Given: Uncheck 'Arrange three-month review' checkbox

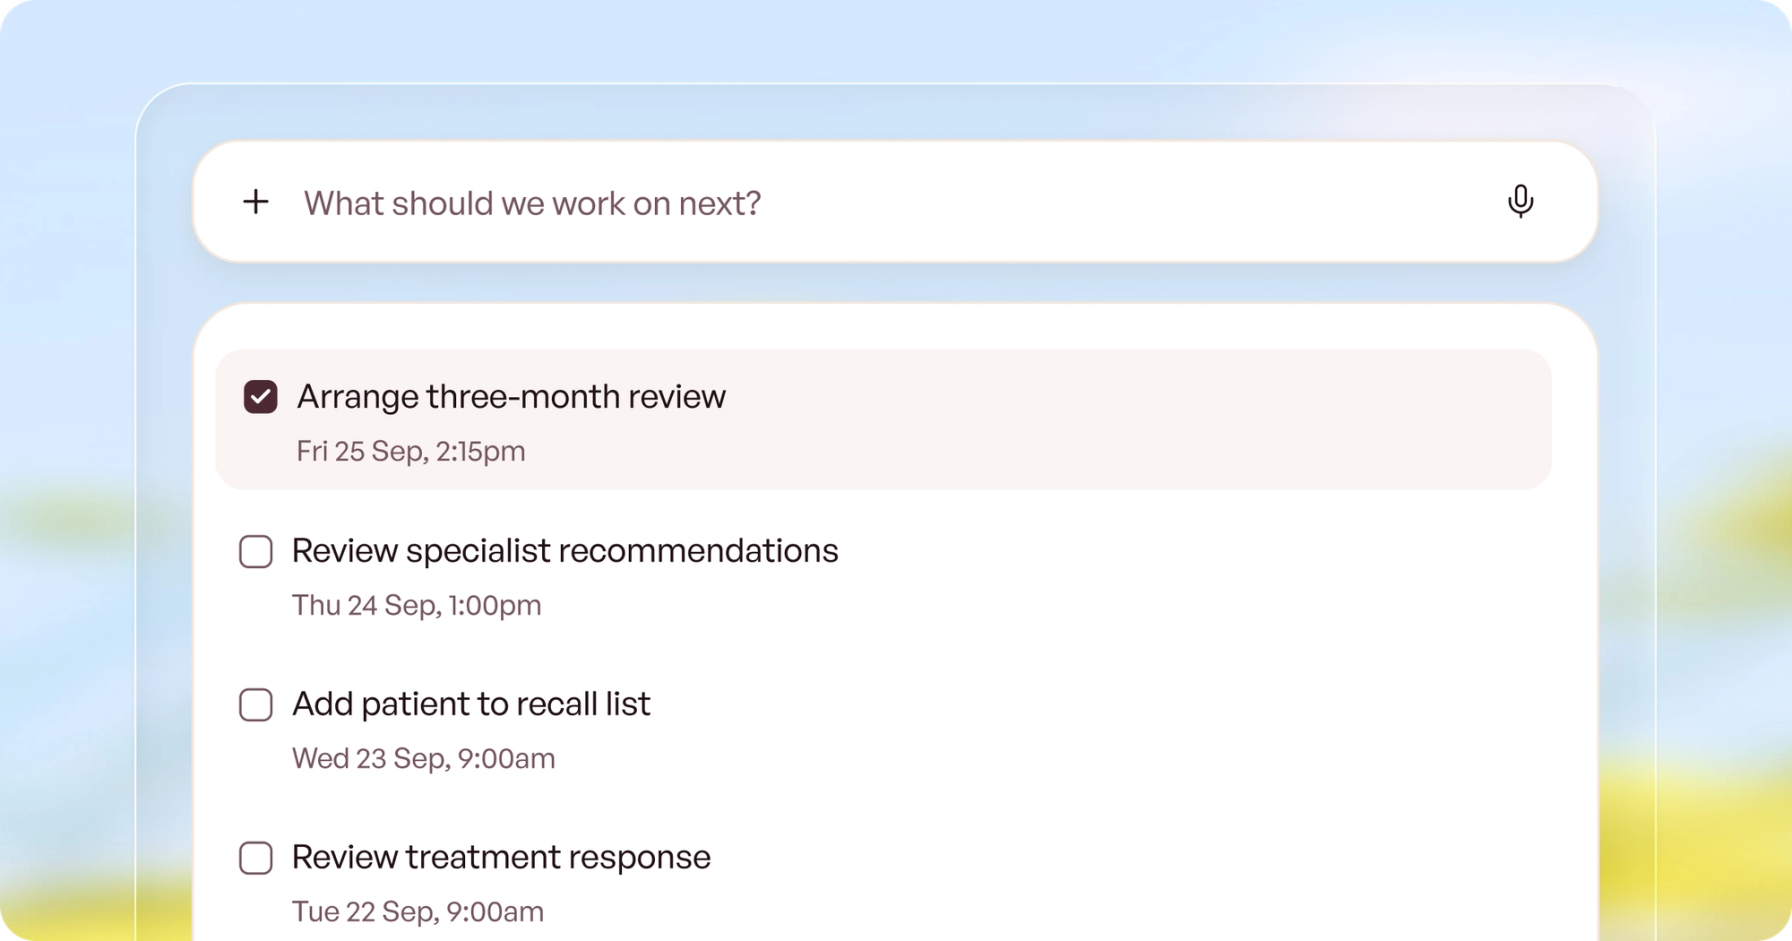Looking at the screenshot, I should coord(261,397).
